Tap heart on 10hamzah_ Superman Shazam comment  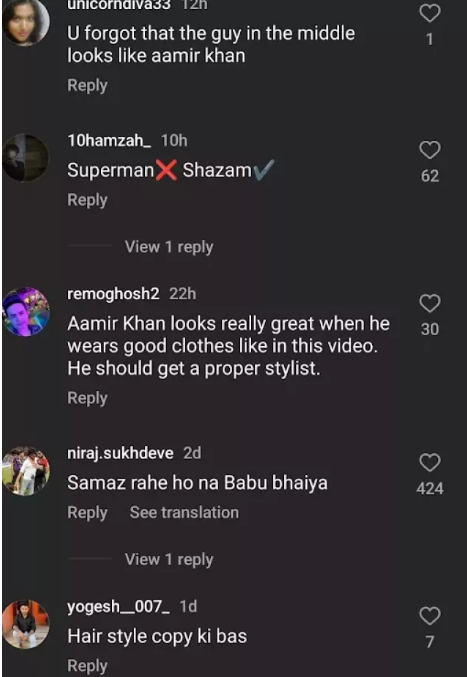[430, 150]
